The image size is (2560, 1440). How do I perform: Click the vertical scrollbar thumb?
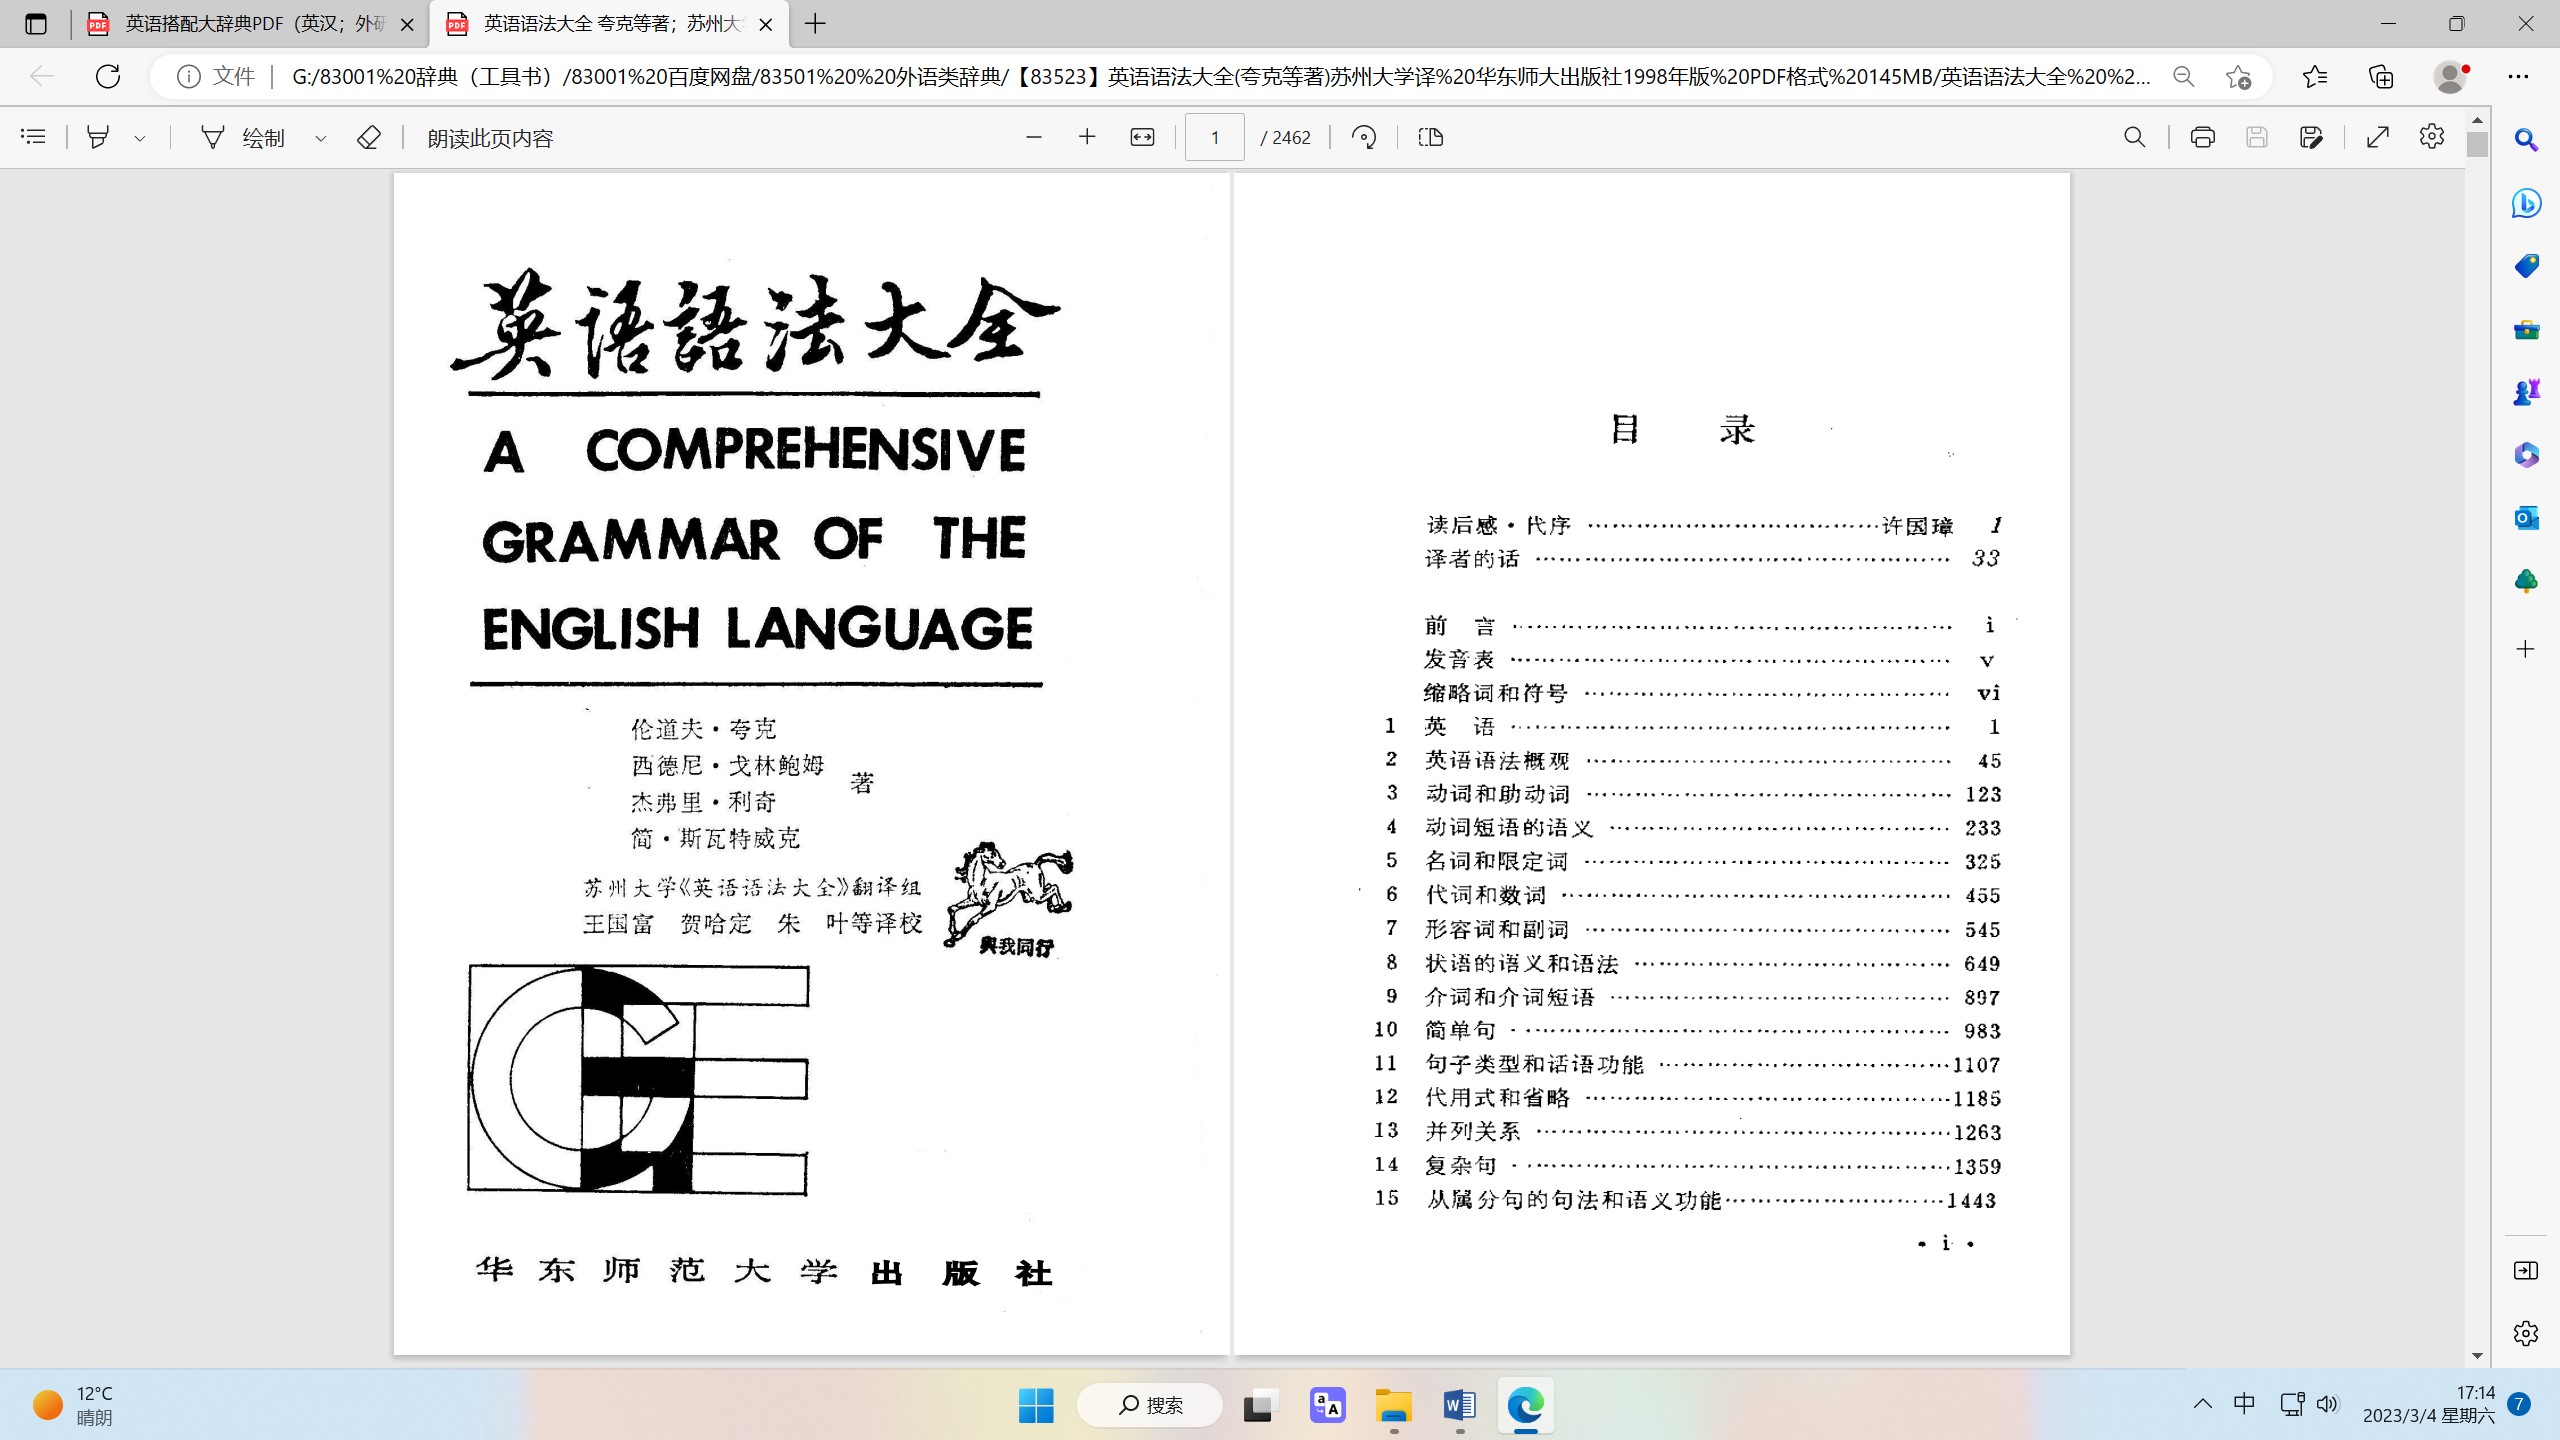[x=2476, y=145]
